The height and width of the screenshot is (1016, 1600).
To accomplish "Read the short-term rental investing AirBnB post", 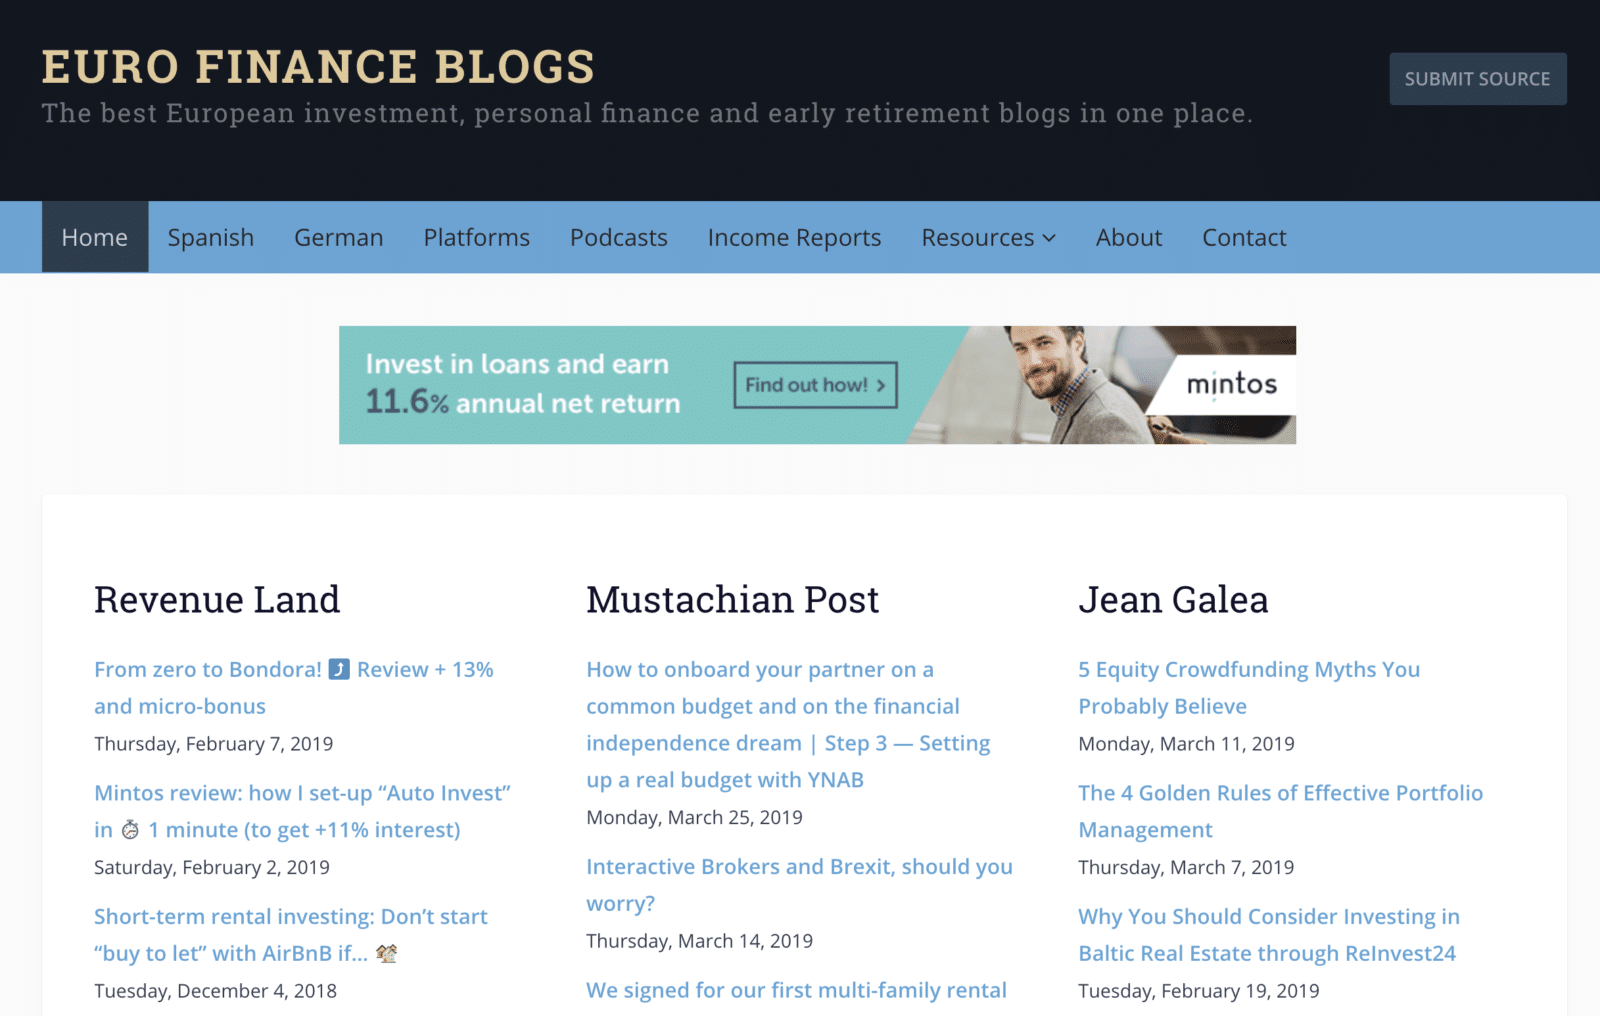I will [290, 917].
